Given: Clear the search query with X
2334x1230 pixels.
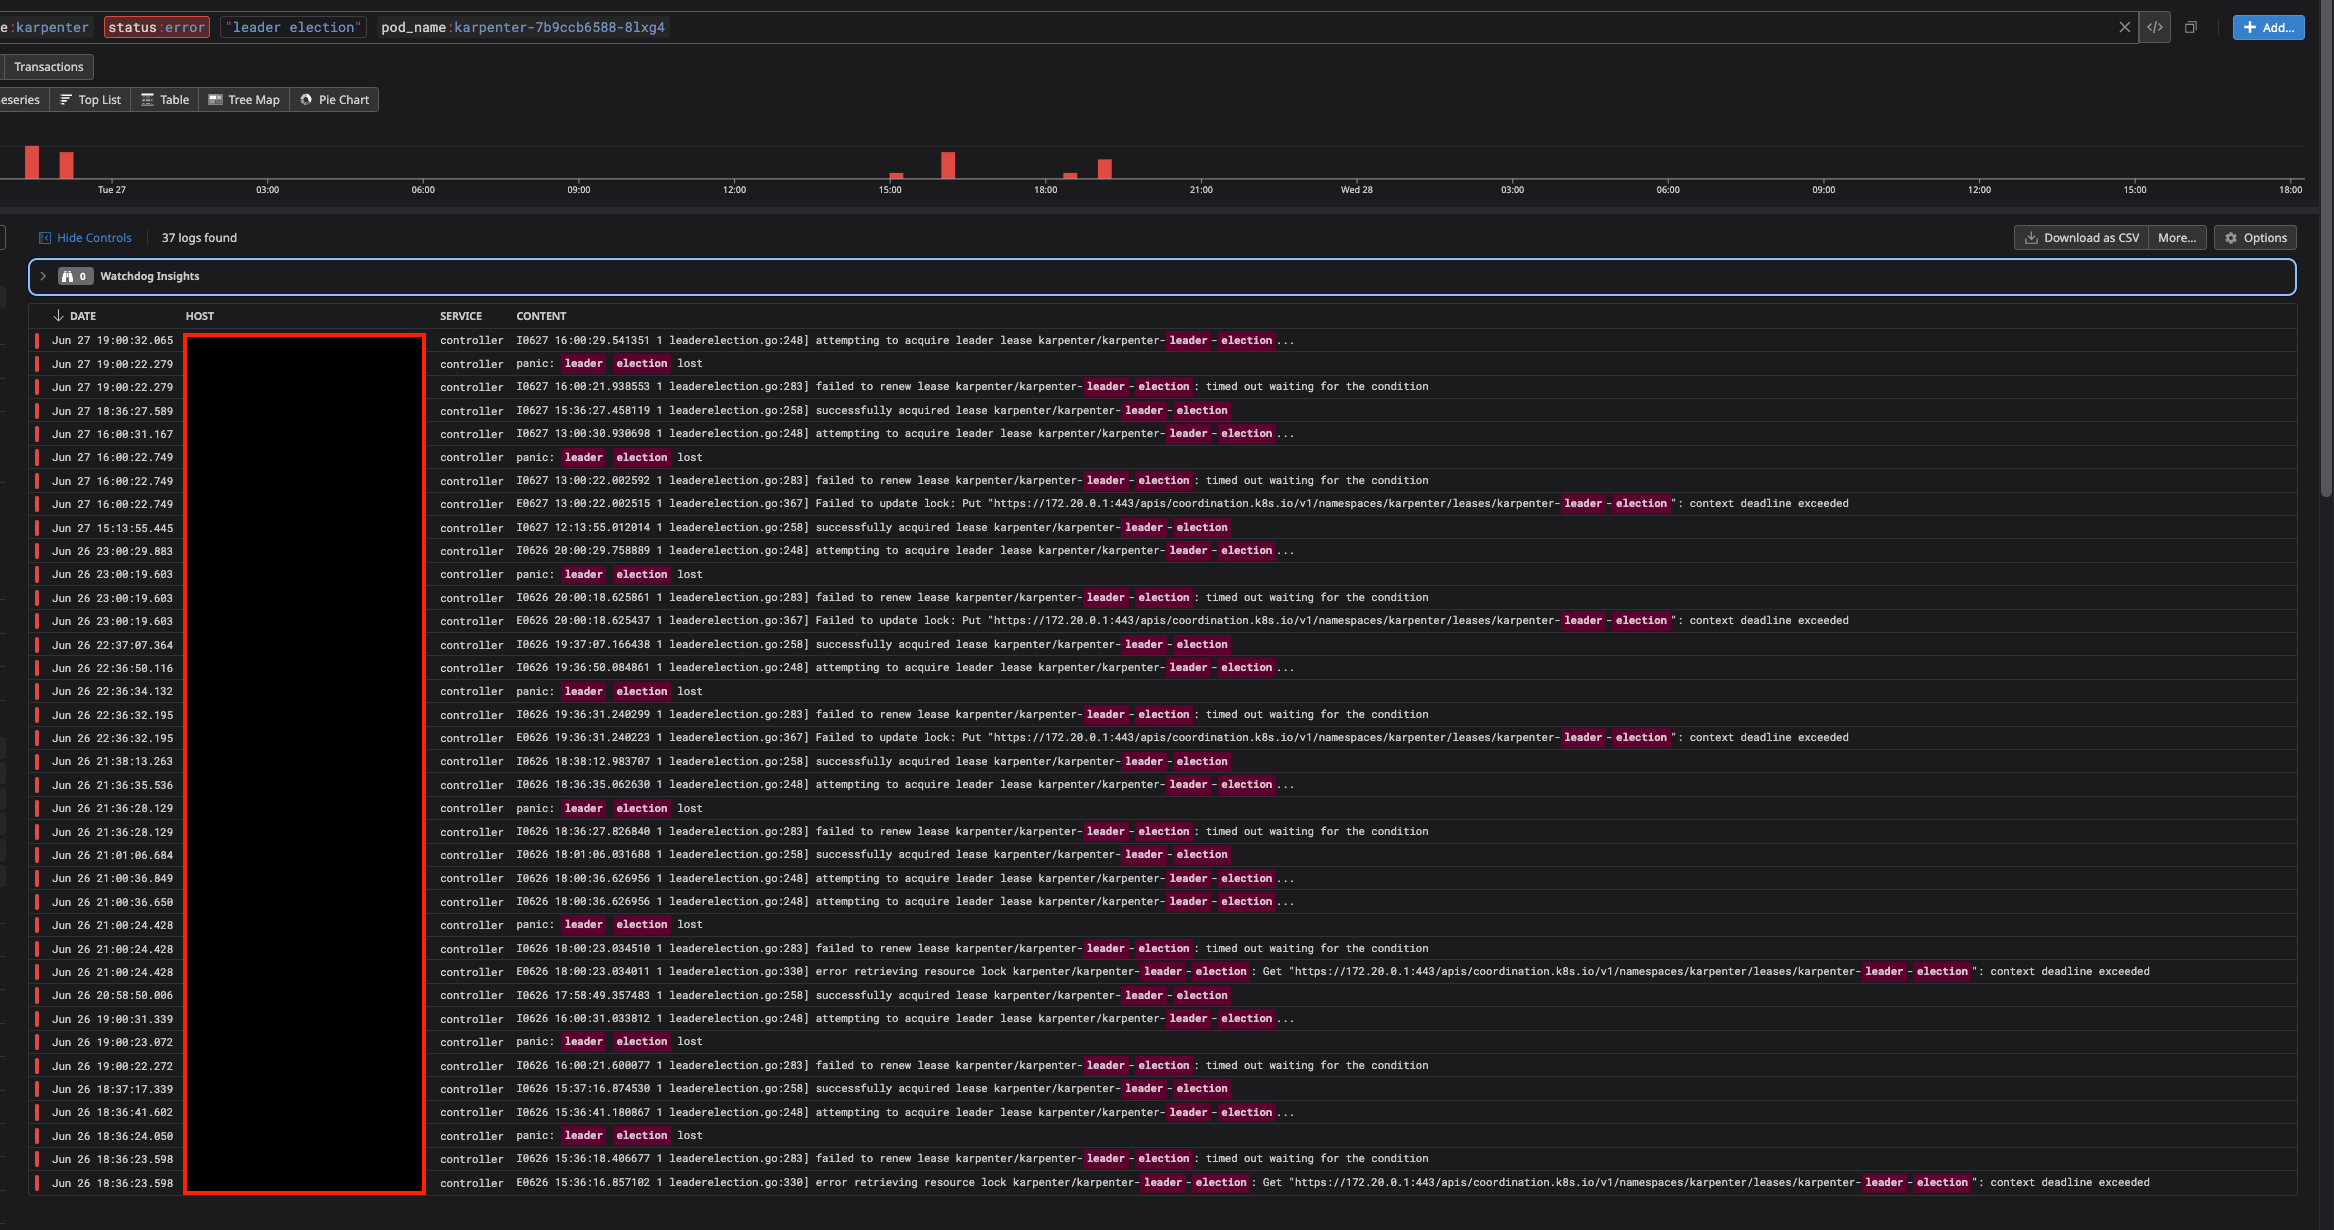Looking at the screenshot, I should 2124,27.
